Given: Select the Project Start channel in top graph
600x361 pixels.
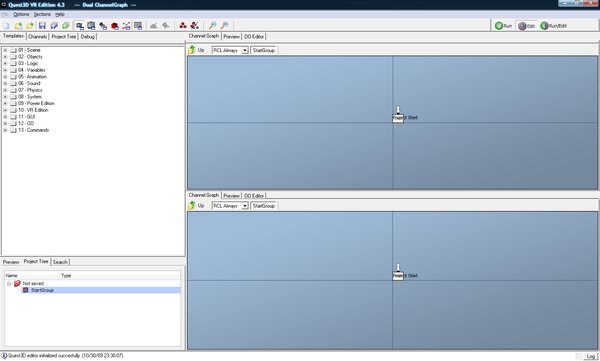Looking at the screenshot, I should pyautogui.click(x=398, y=118).
